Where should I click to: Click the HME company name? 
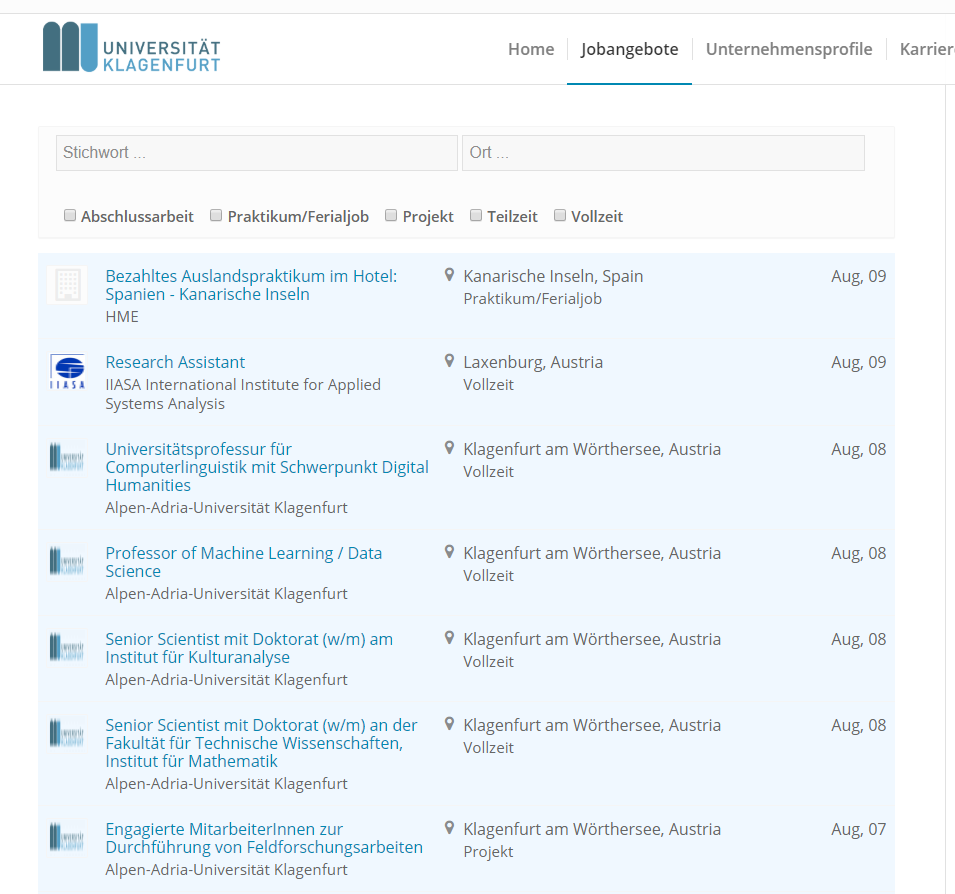click(122, 317)
